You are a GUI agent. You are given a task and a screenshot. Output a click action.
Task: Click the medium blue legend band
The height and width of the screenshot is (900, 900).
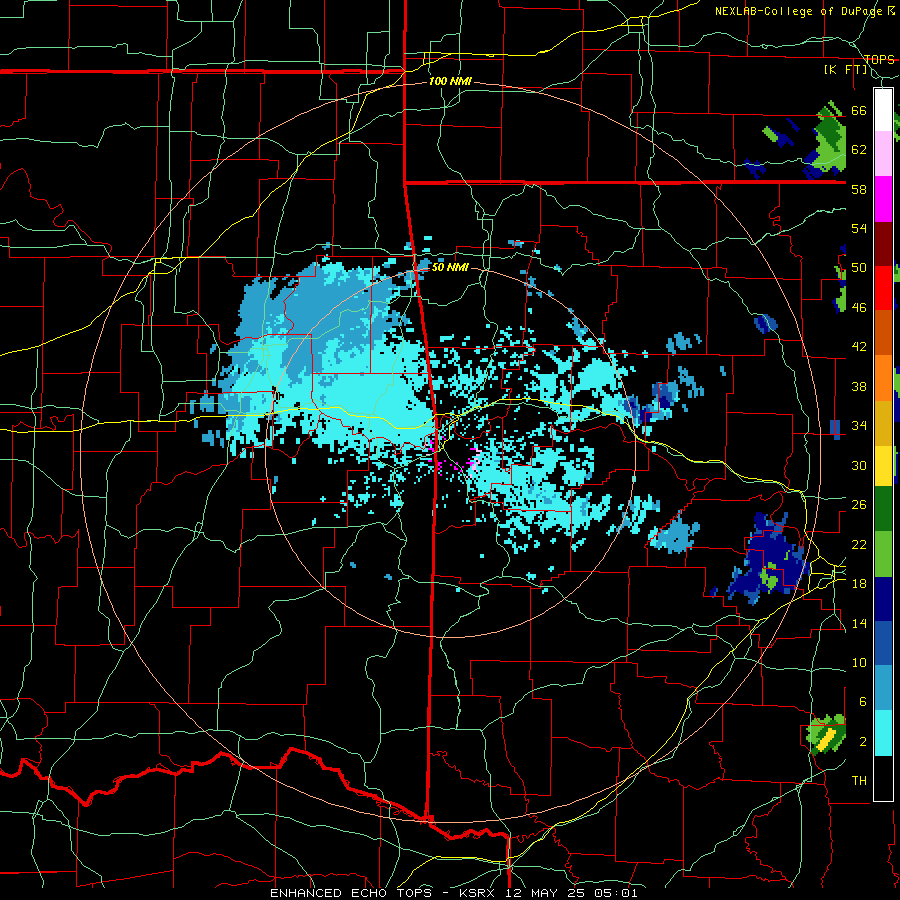[883, 643]
